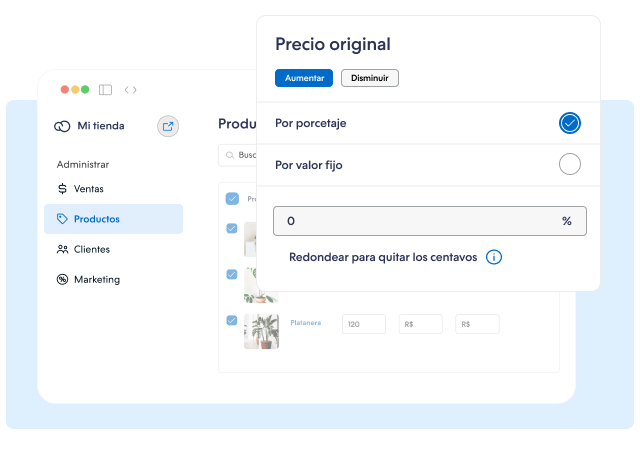Viewport: 640px width, 450px height.
Task: Click the info icon beside Redondear
Action: (x=493, y=257)
